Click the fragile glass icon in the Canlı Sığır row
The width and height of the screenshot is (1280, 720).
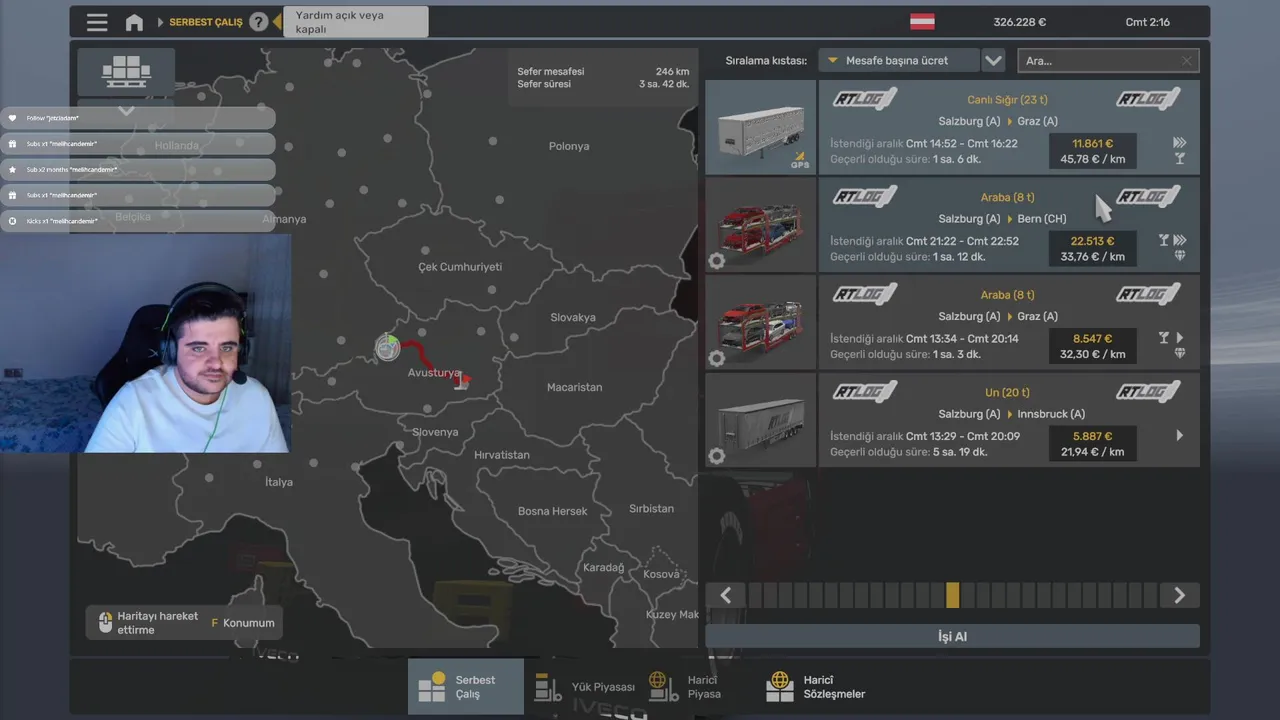point(1180,159)
